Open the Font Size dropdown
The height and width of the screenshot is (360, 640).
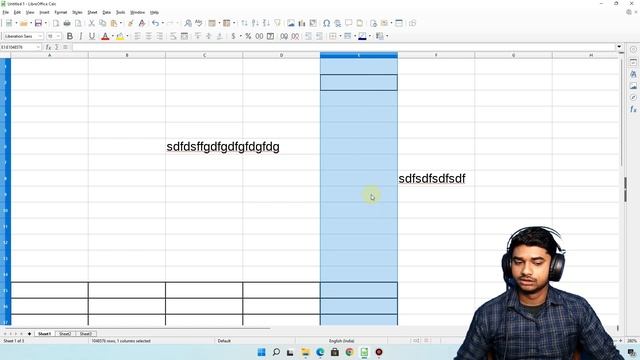point(58,36)
